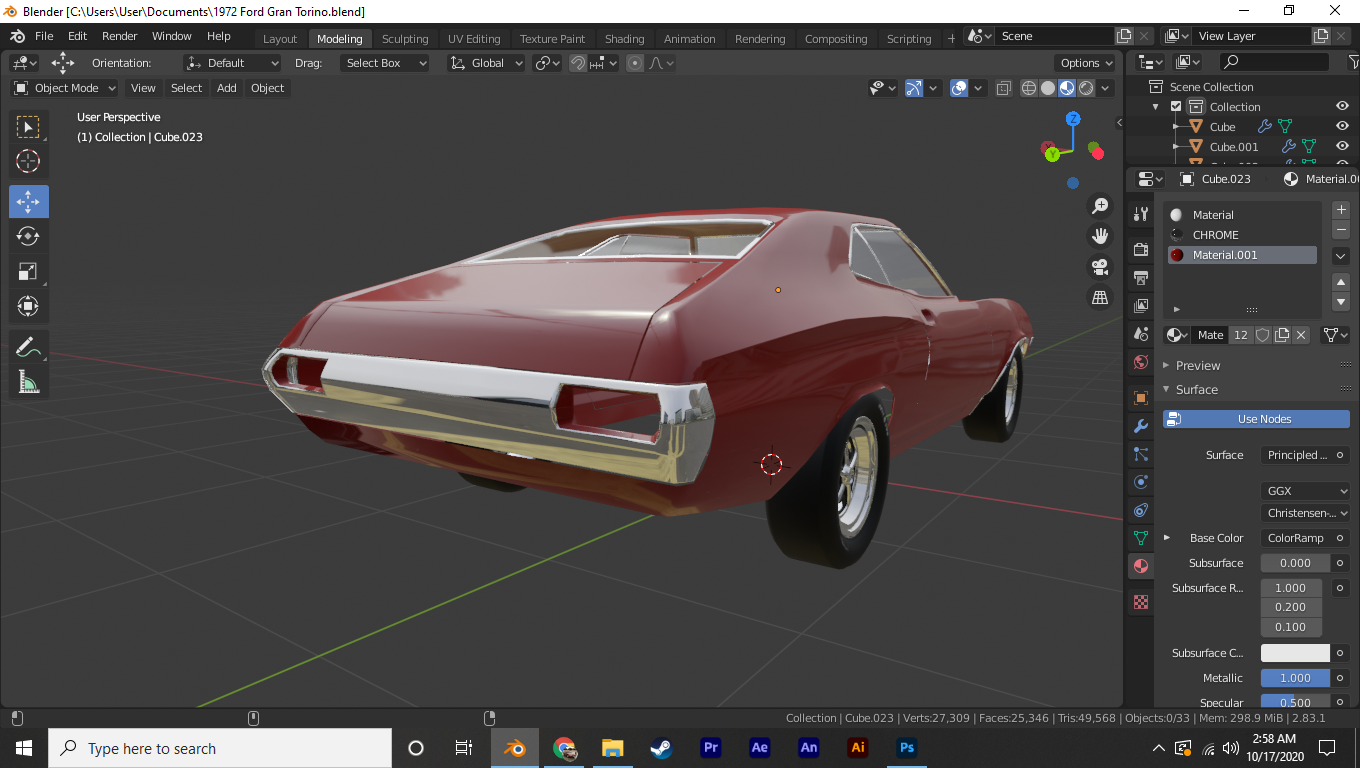Remove material slot with minus button
1360x768 pixels.
(x=1342, y=230)
